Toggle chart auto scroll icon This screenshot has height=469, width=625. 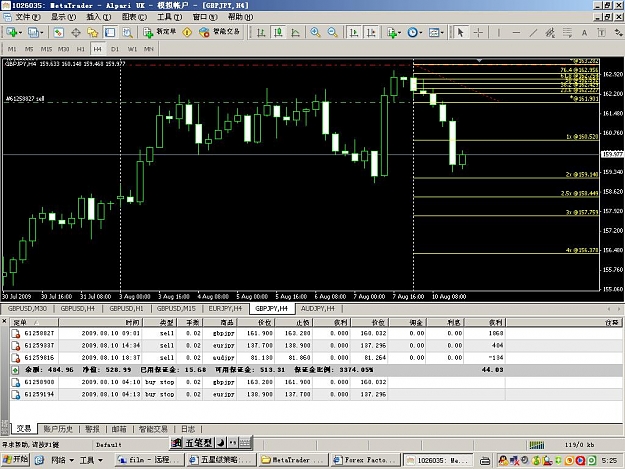[x=354, y=32]
